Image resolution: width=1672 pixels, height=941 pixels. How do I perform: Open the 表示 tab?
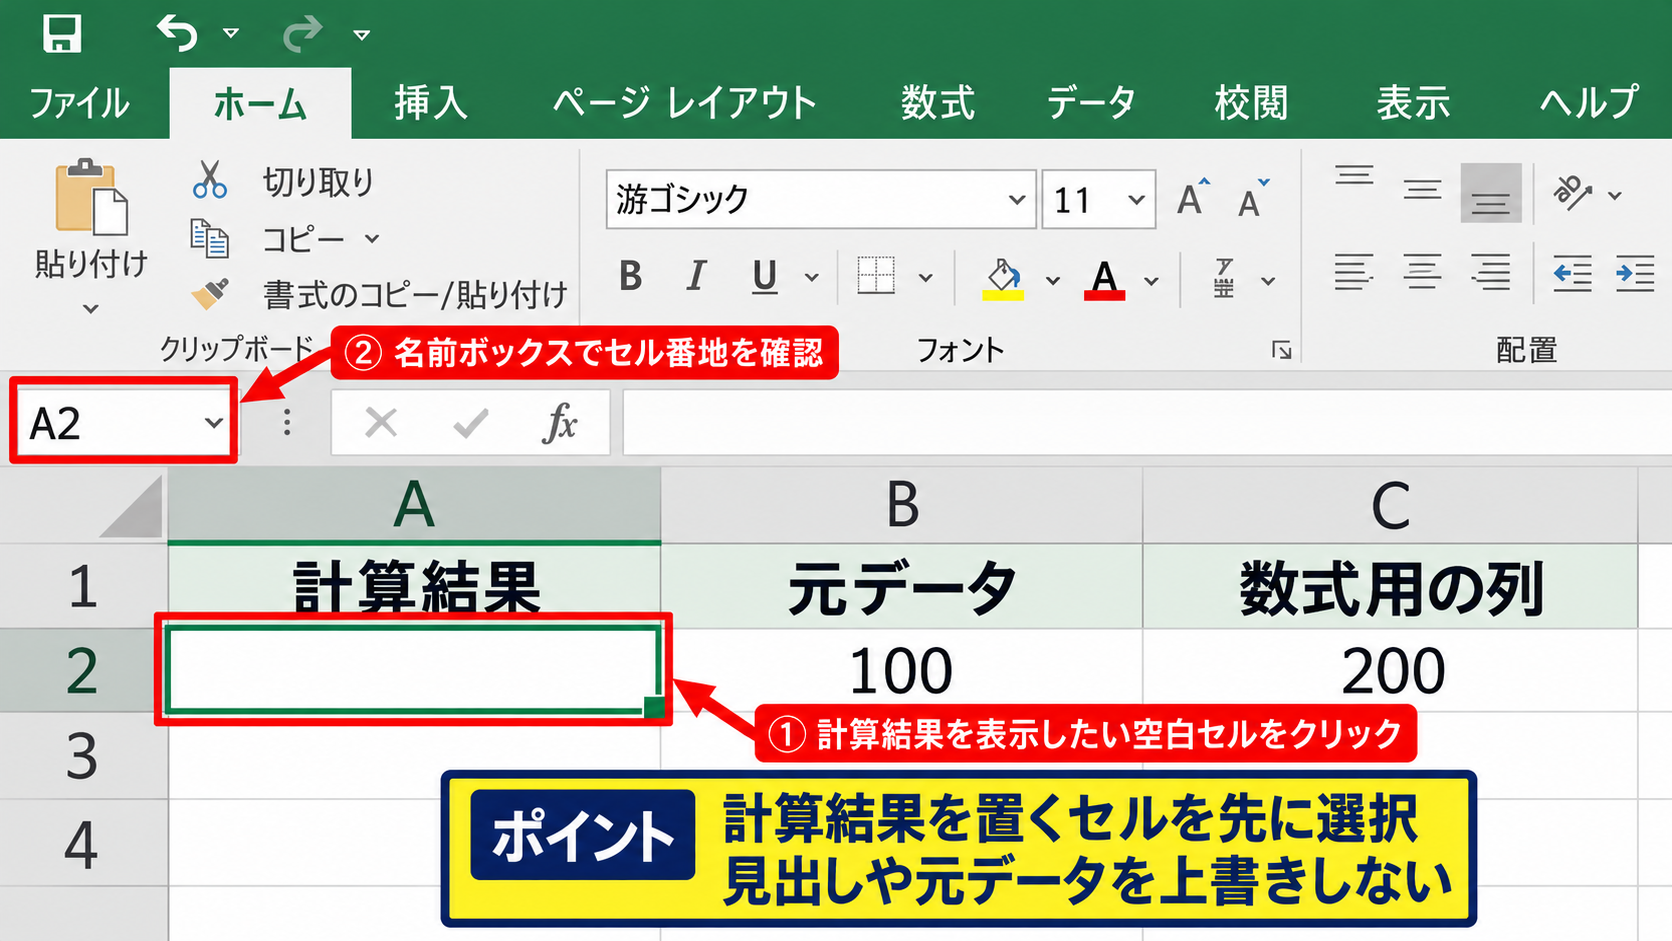point(1413,103)
